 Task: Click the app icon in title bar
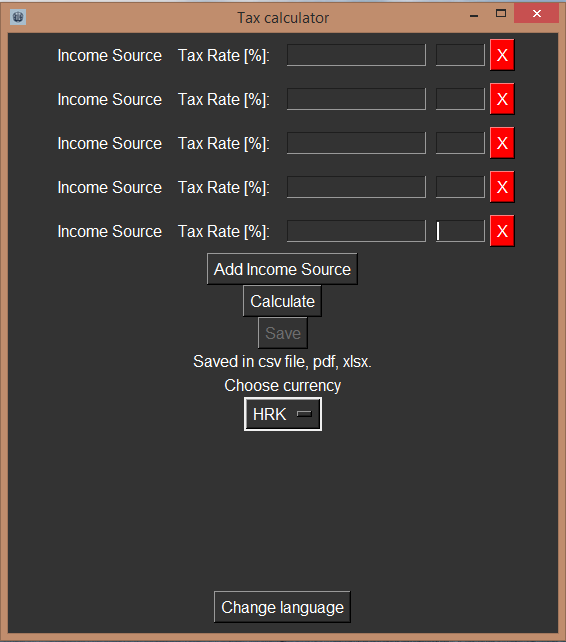pyautogui.click(x=18, y=17)
